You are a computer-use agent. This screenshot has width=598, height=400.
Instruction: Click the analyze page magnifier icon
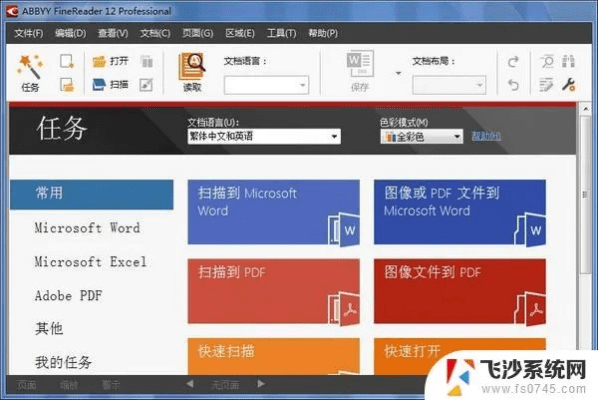(x=547, y=61)
